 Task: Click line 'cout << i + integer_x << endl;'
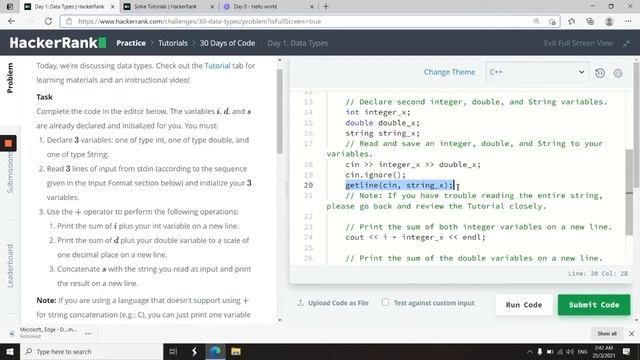click(416, 237)
